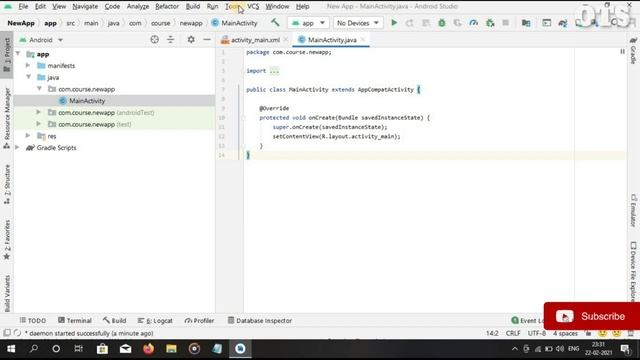Open the Database Inspector tool window
The image size is (640, 360).
click(260, 320)
